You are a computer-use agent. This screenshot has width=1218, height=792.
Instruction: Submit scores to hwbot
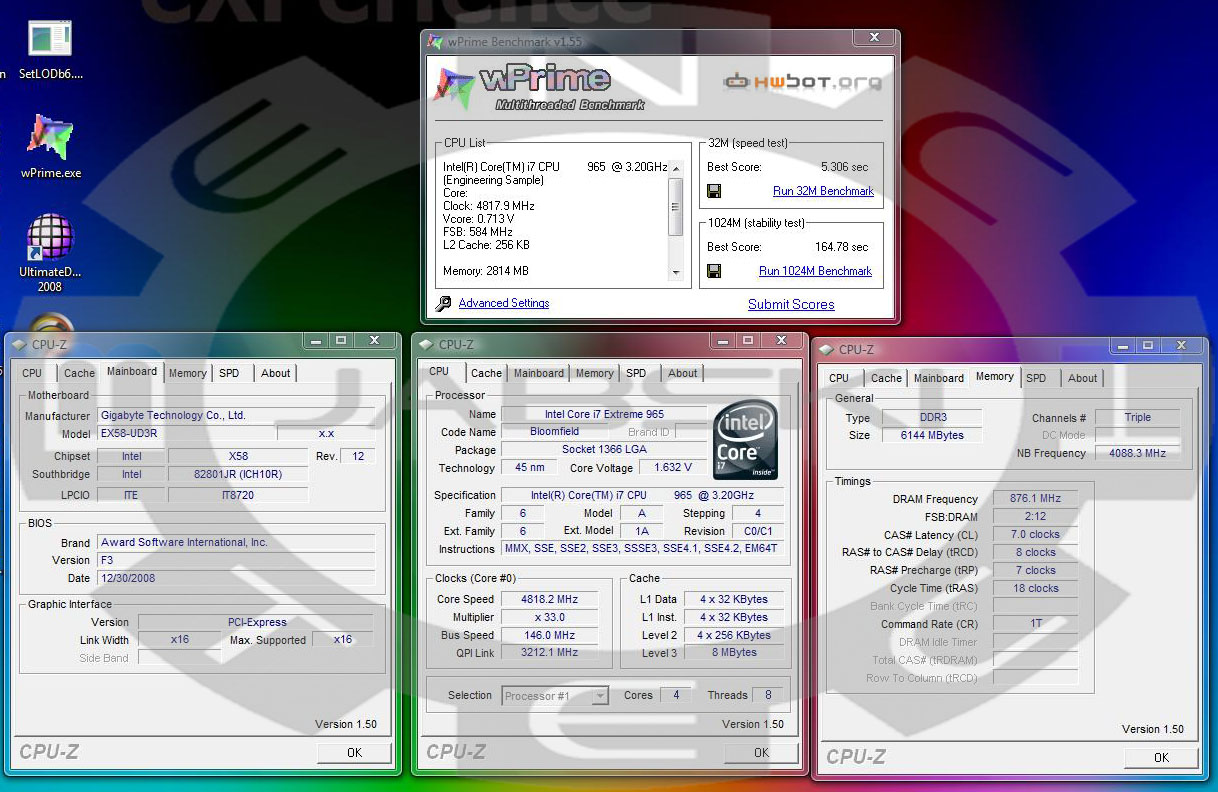[791, 304]
